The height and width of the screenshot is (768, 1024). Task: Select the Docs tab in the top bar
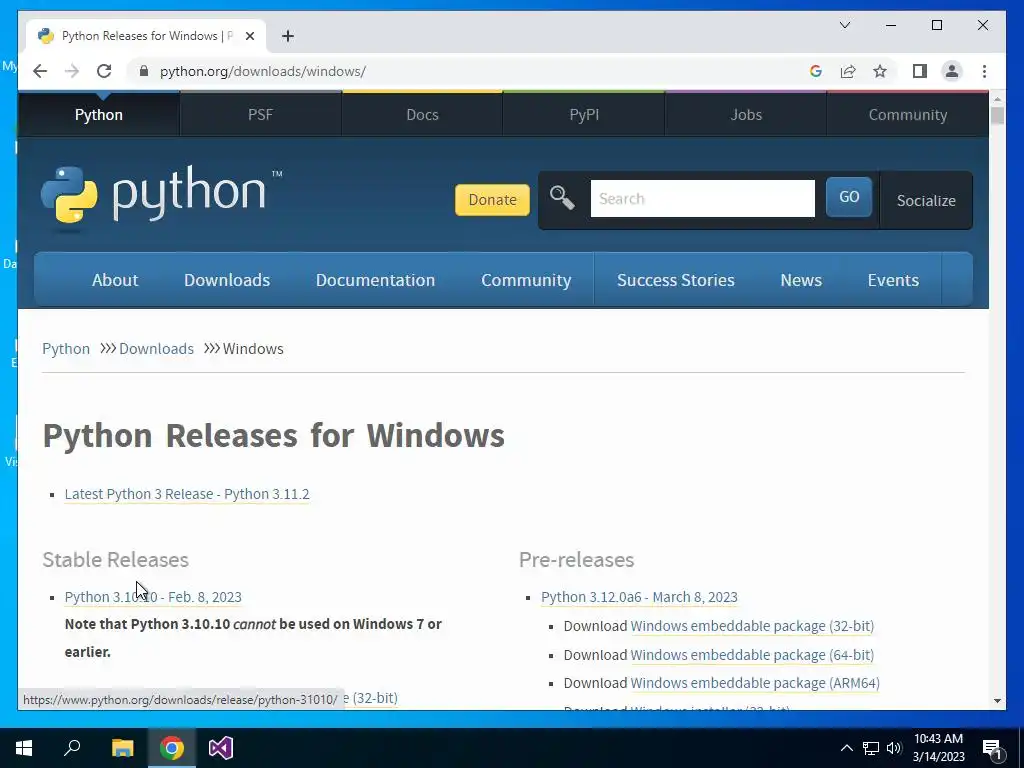(423, 114)
